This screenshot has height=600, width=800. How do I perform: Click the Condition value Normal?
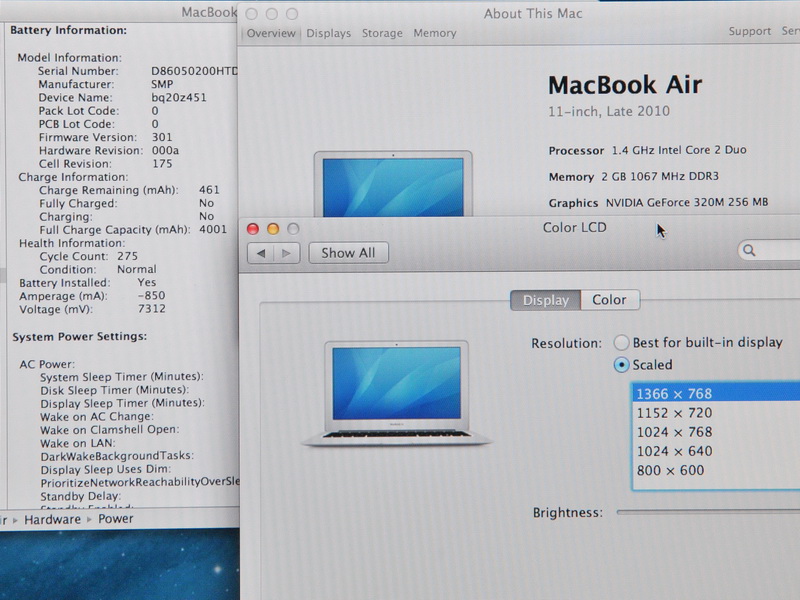point(137,269)
